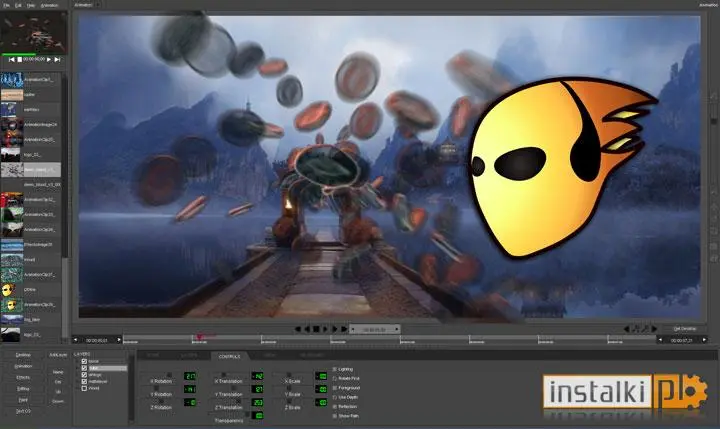Image resolution: width=720 pixels, height=429 pixels.
Task: Click the X Rotation slider handle
Action: coord(169,375)
